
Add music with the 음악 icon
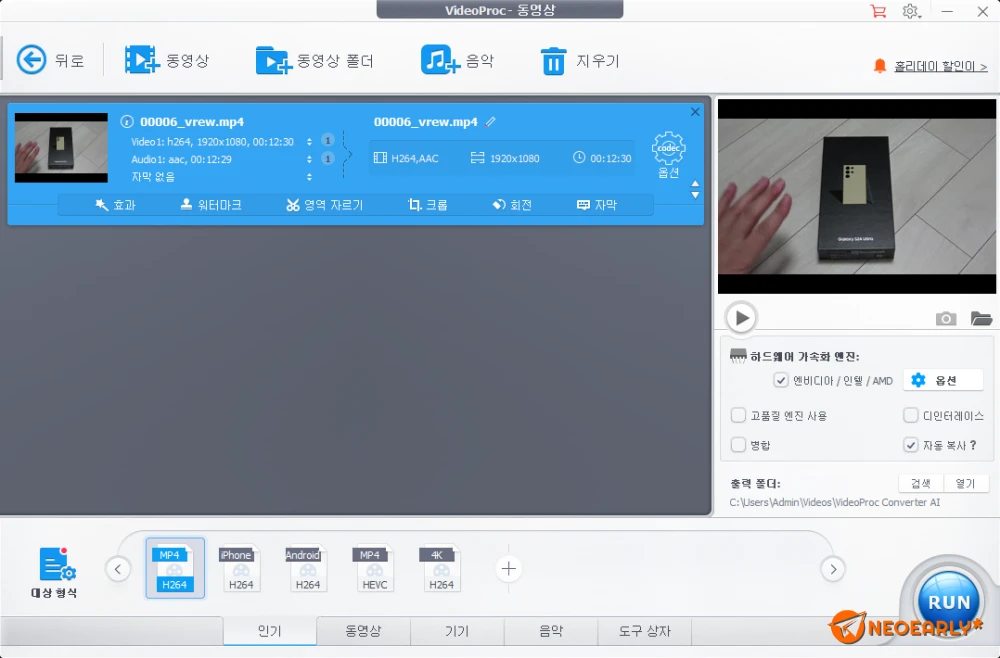(440, 60)
